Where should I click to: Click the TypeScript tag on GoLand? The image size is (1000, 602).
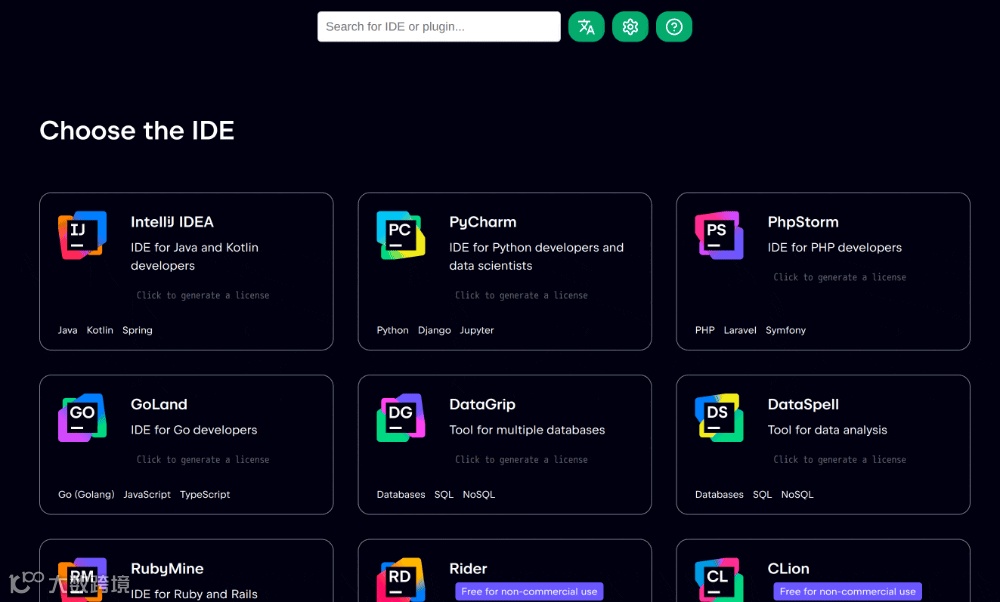205,495
